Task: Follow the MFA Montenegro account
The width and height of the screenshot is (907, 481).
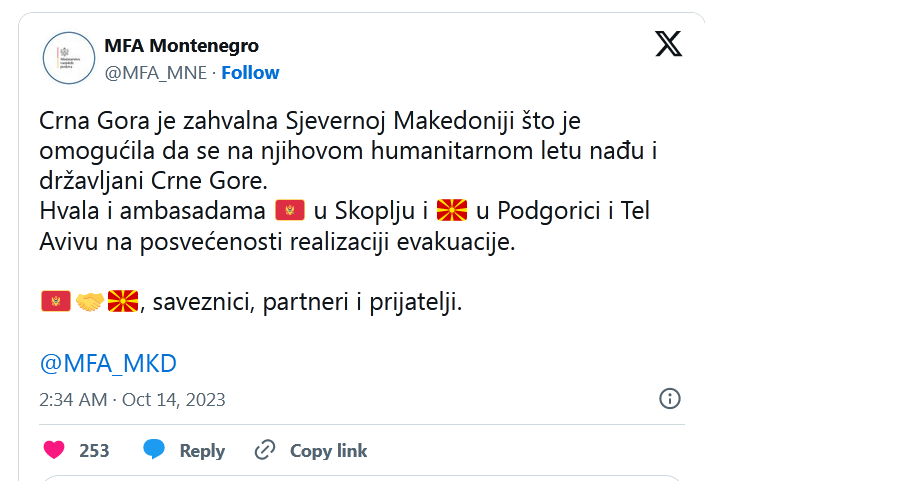Action: pyautogui.click(x=250, y=73)
